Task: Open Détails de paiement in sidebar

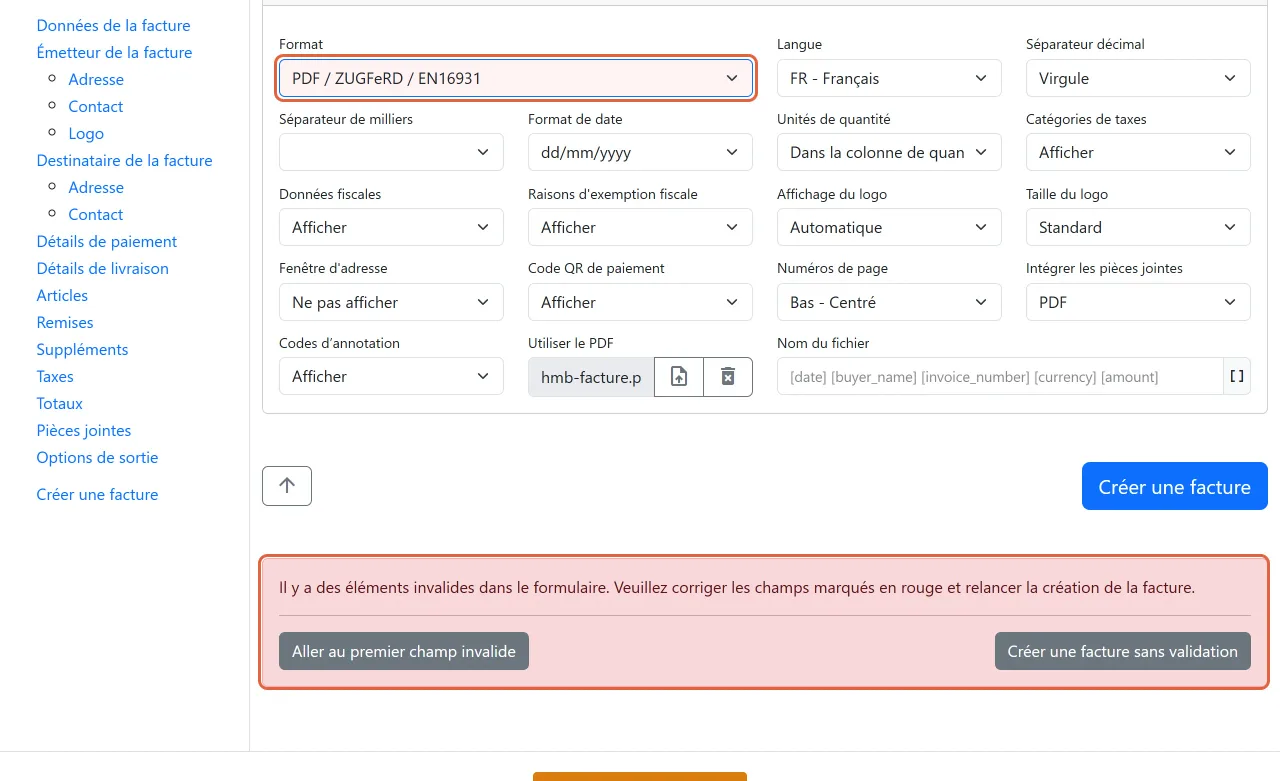Action: pos(106,241)
